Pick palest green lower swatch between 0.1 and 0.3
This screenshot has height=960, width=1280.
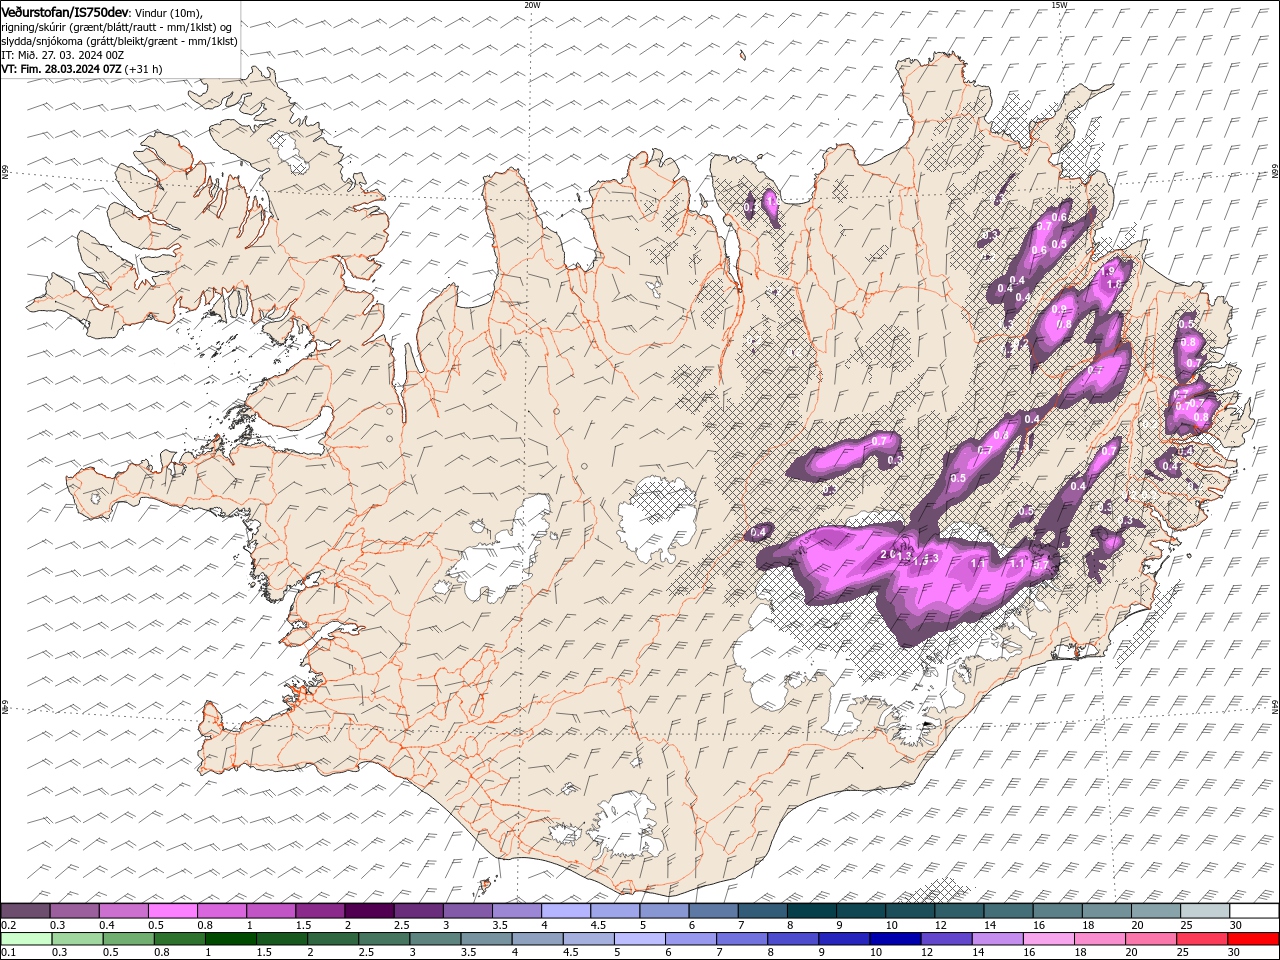(26, 939)
